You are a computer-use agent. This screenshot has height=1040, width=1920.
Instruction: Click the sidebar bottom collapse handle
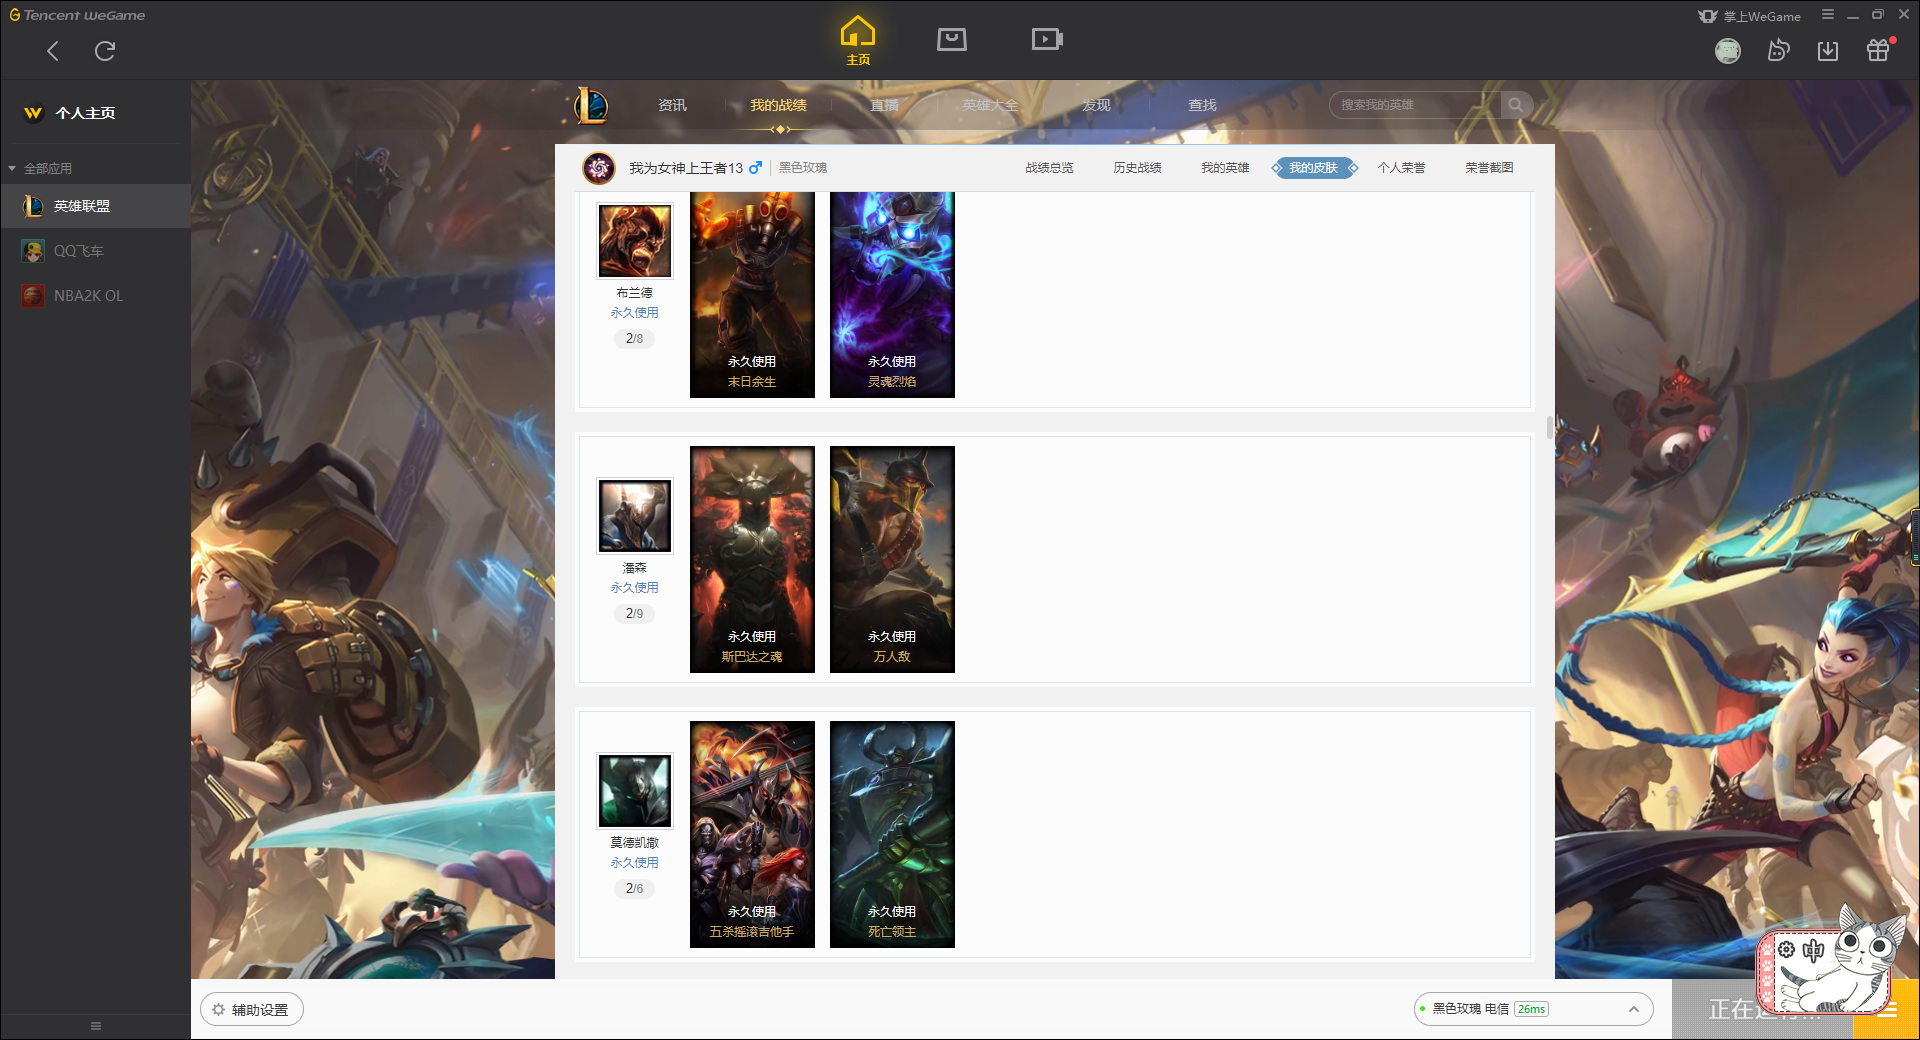pos(96,1026)
